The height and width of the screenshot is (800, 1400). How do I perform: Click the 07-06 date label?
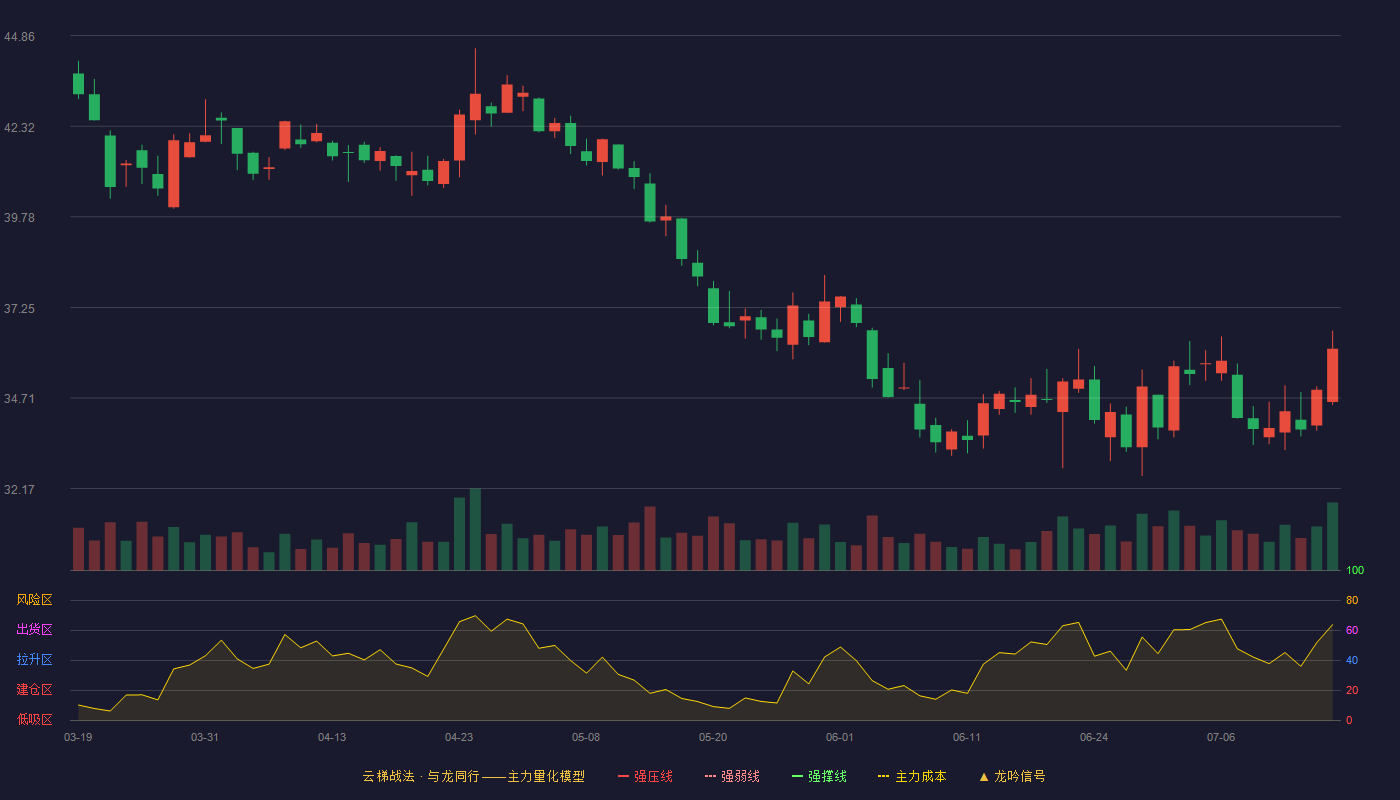1221,737
